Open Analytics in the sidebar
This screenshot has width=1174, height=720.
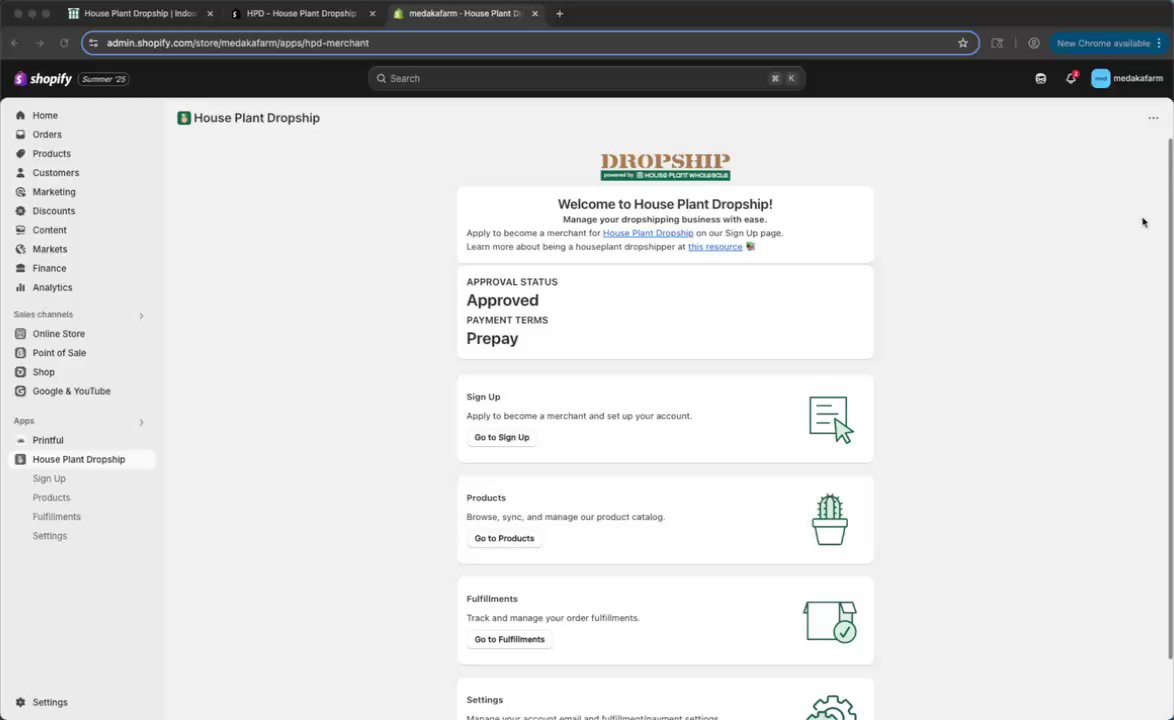point(52,287)
